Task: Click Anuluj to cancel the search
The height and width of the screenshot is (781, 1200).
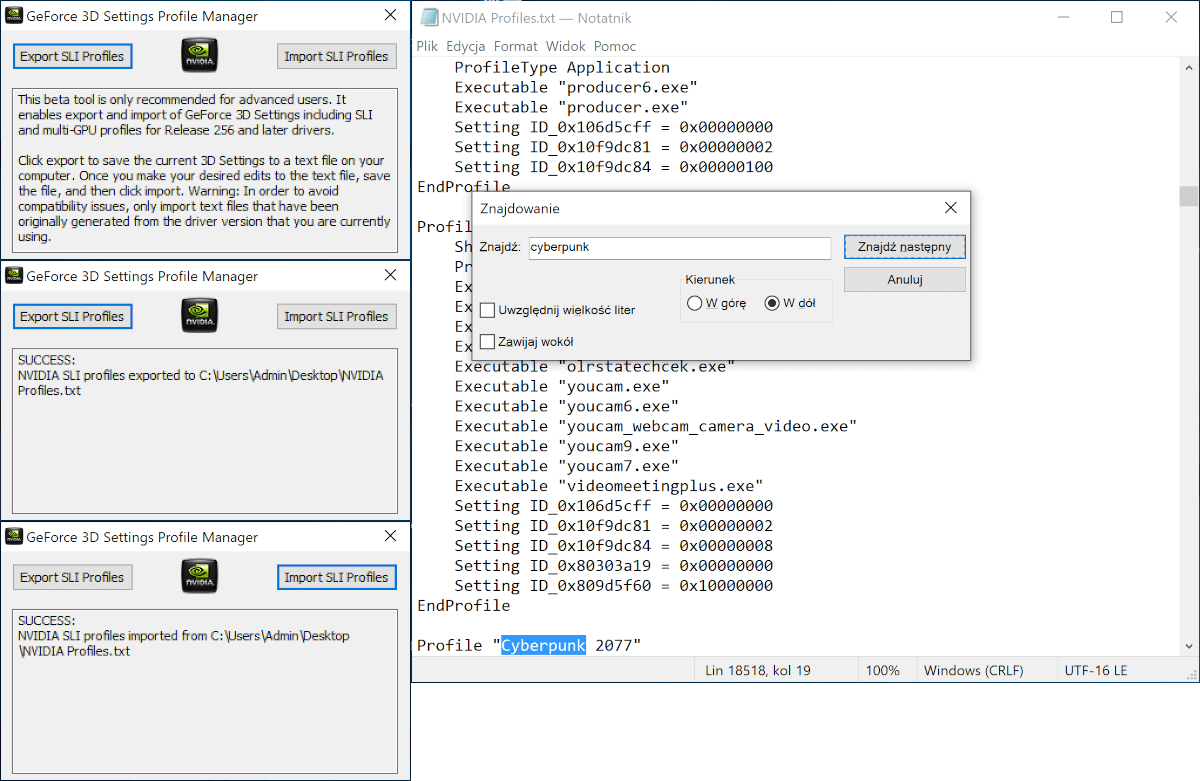Action: point(904,280)
